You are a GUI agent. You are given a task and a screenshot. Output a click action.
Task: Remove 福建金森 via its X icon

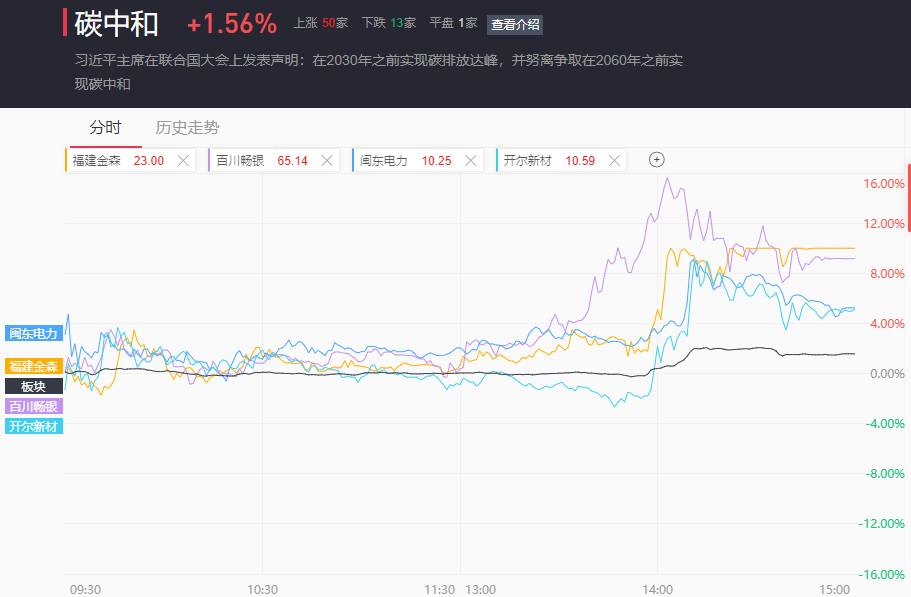click(x=182, y=160)
